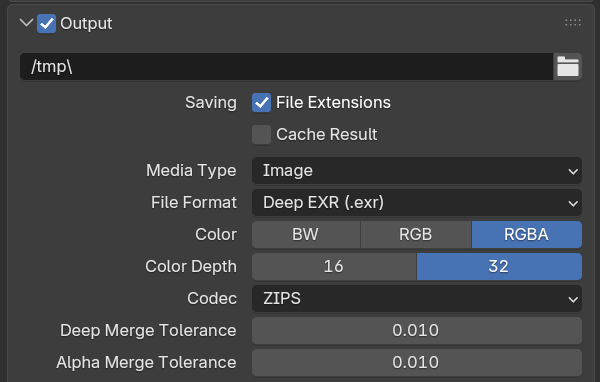Enable Cache Result
Screen dimensions: 600x382
[x=261, y=135]
